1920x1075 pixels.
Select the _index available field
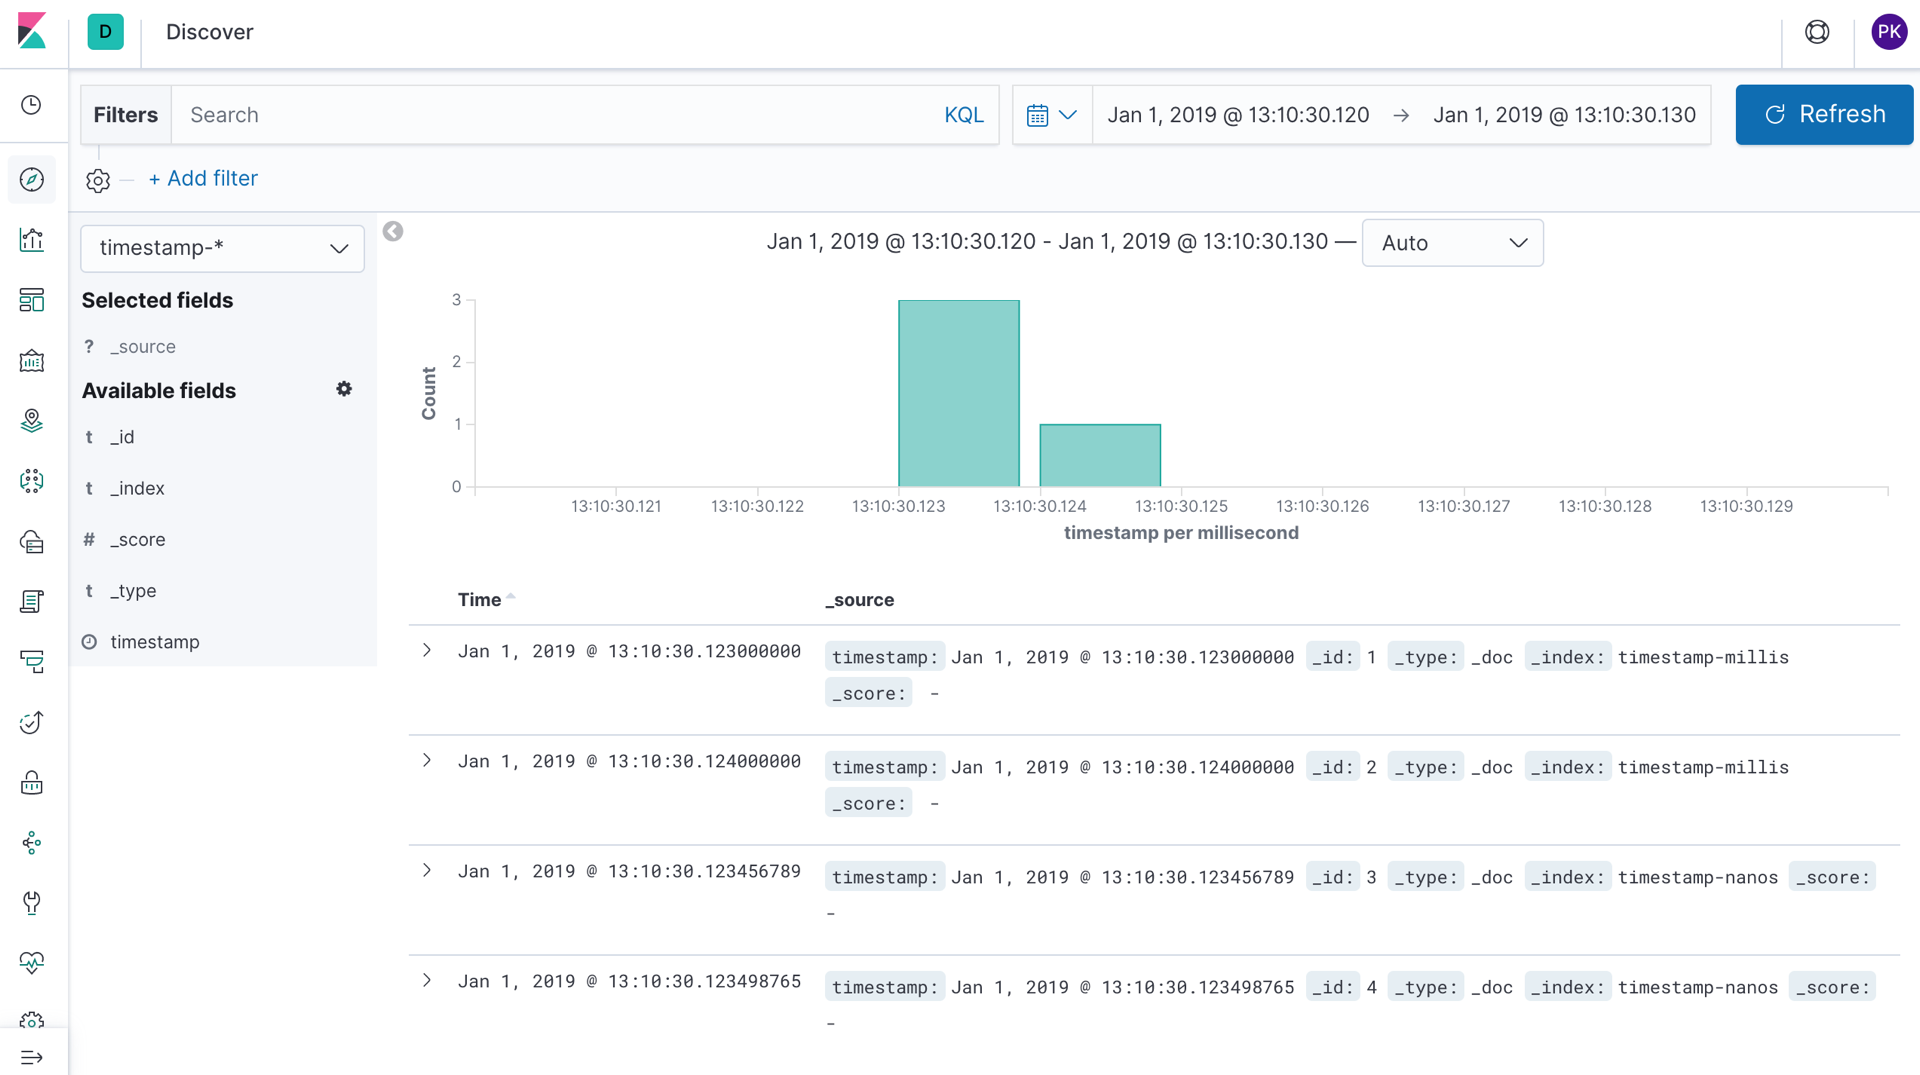pyautogui.click(x=137, y=488)
